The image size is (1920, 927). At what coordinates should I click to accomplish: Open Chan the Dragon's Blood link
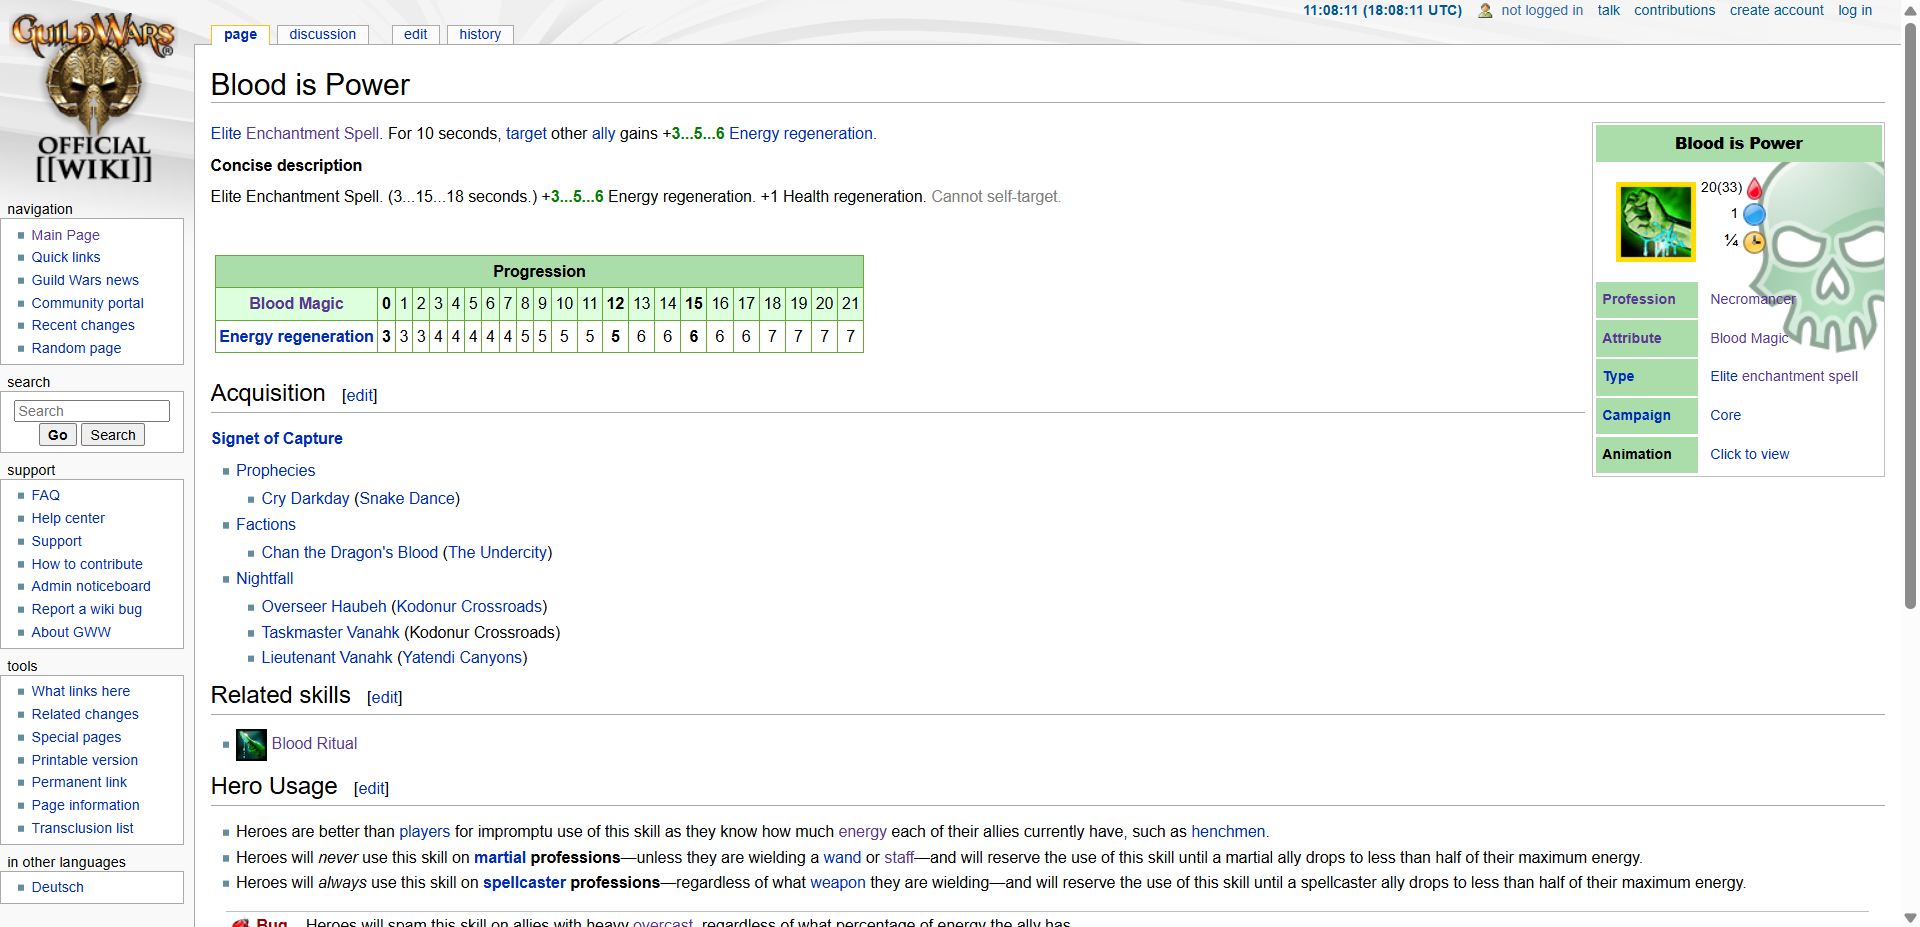[350, 552]
